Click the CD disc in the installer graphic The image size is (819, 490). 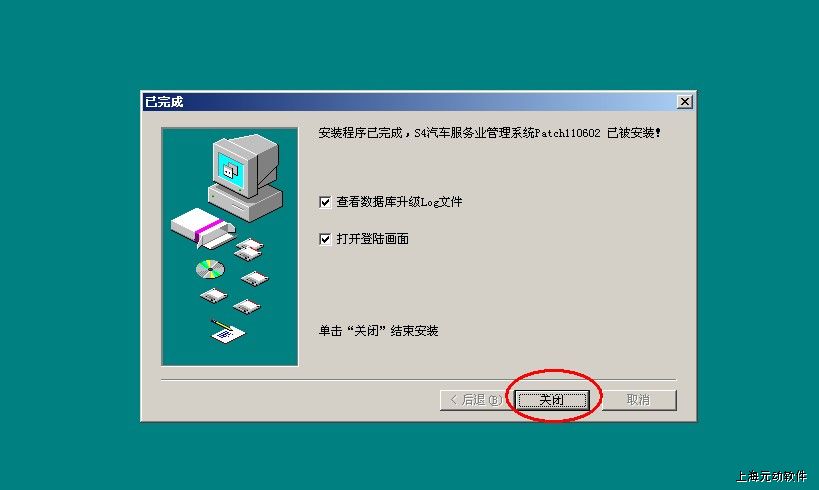[x=210, y=270]
